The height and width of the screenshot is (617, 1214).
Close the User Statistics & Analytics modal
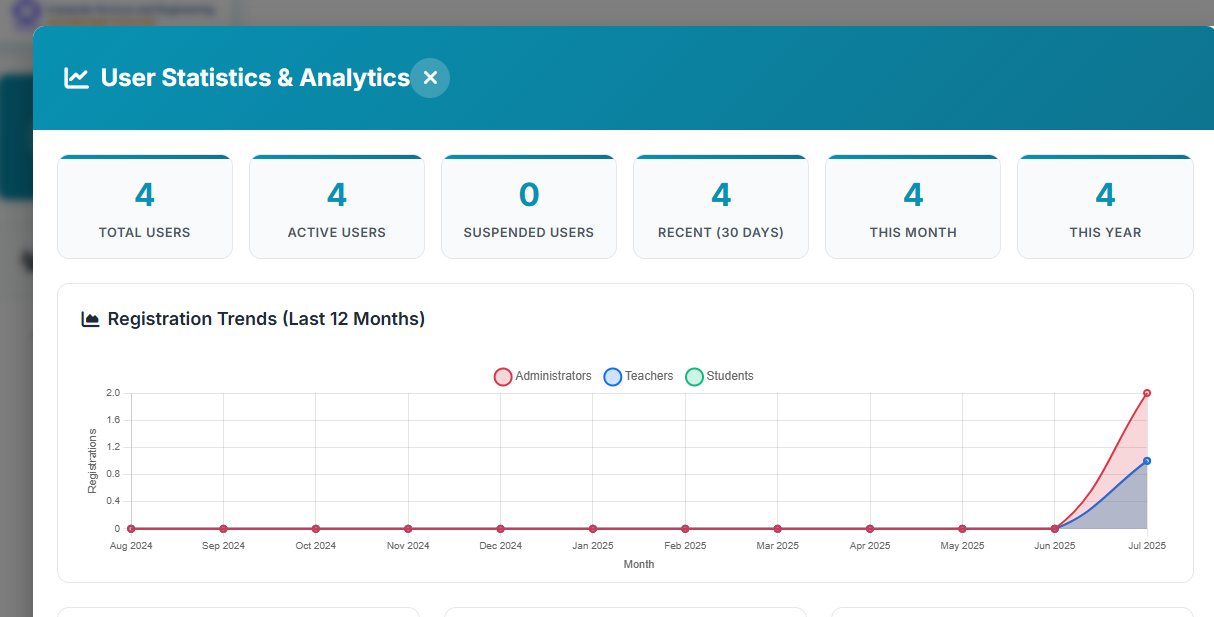(430, 78)
